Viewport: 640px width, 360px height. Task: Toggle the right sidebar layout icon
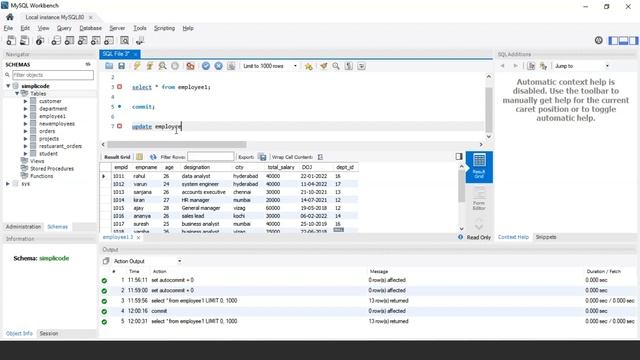tap(633, 40)
